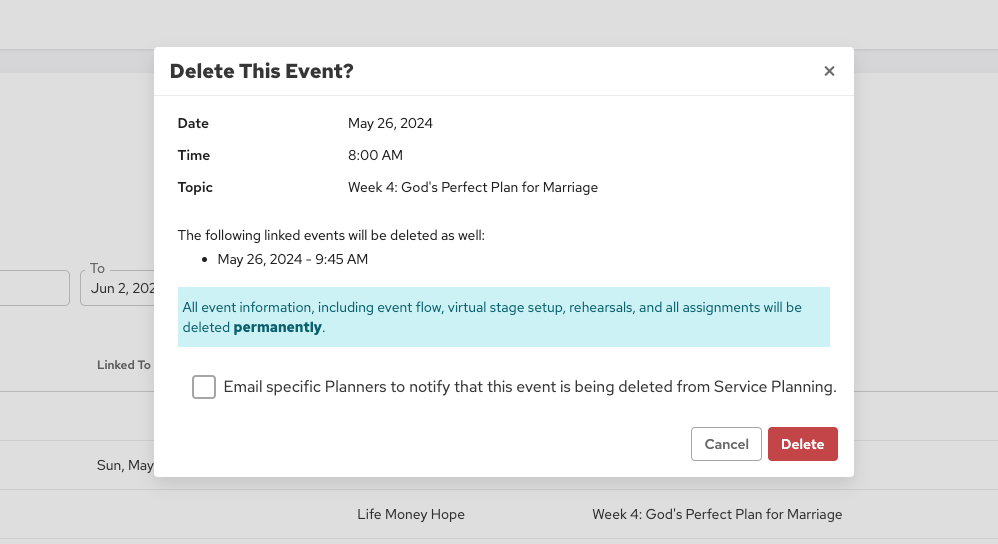Enable the email Planners notification checkbox

[204, 387]
